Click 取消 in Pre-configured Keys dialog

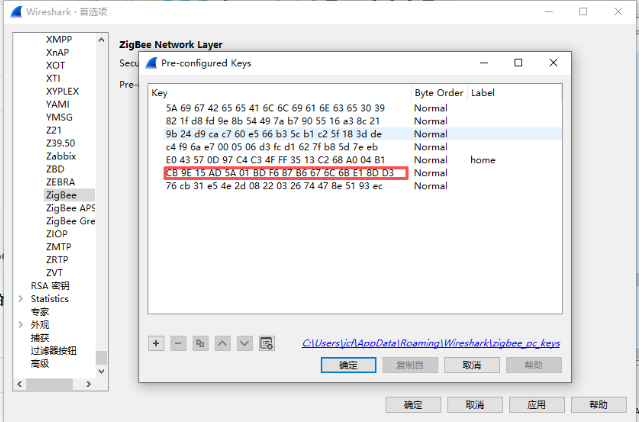(x=472, y=365)
